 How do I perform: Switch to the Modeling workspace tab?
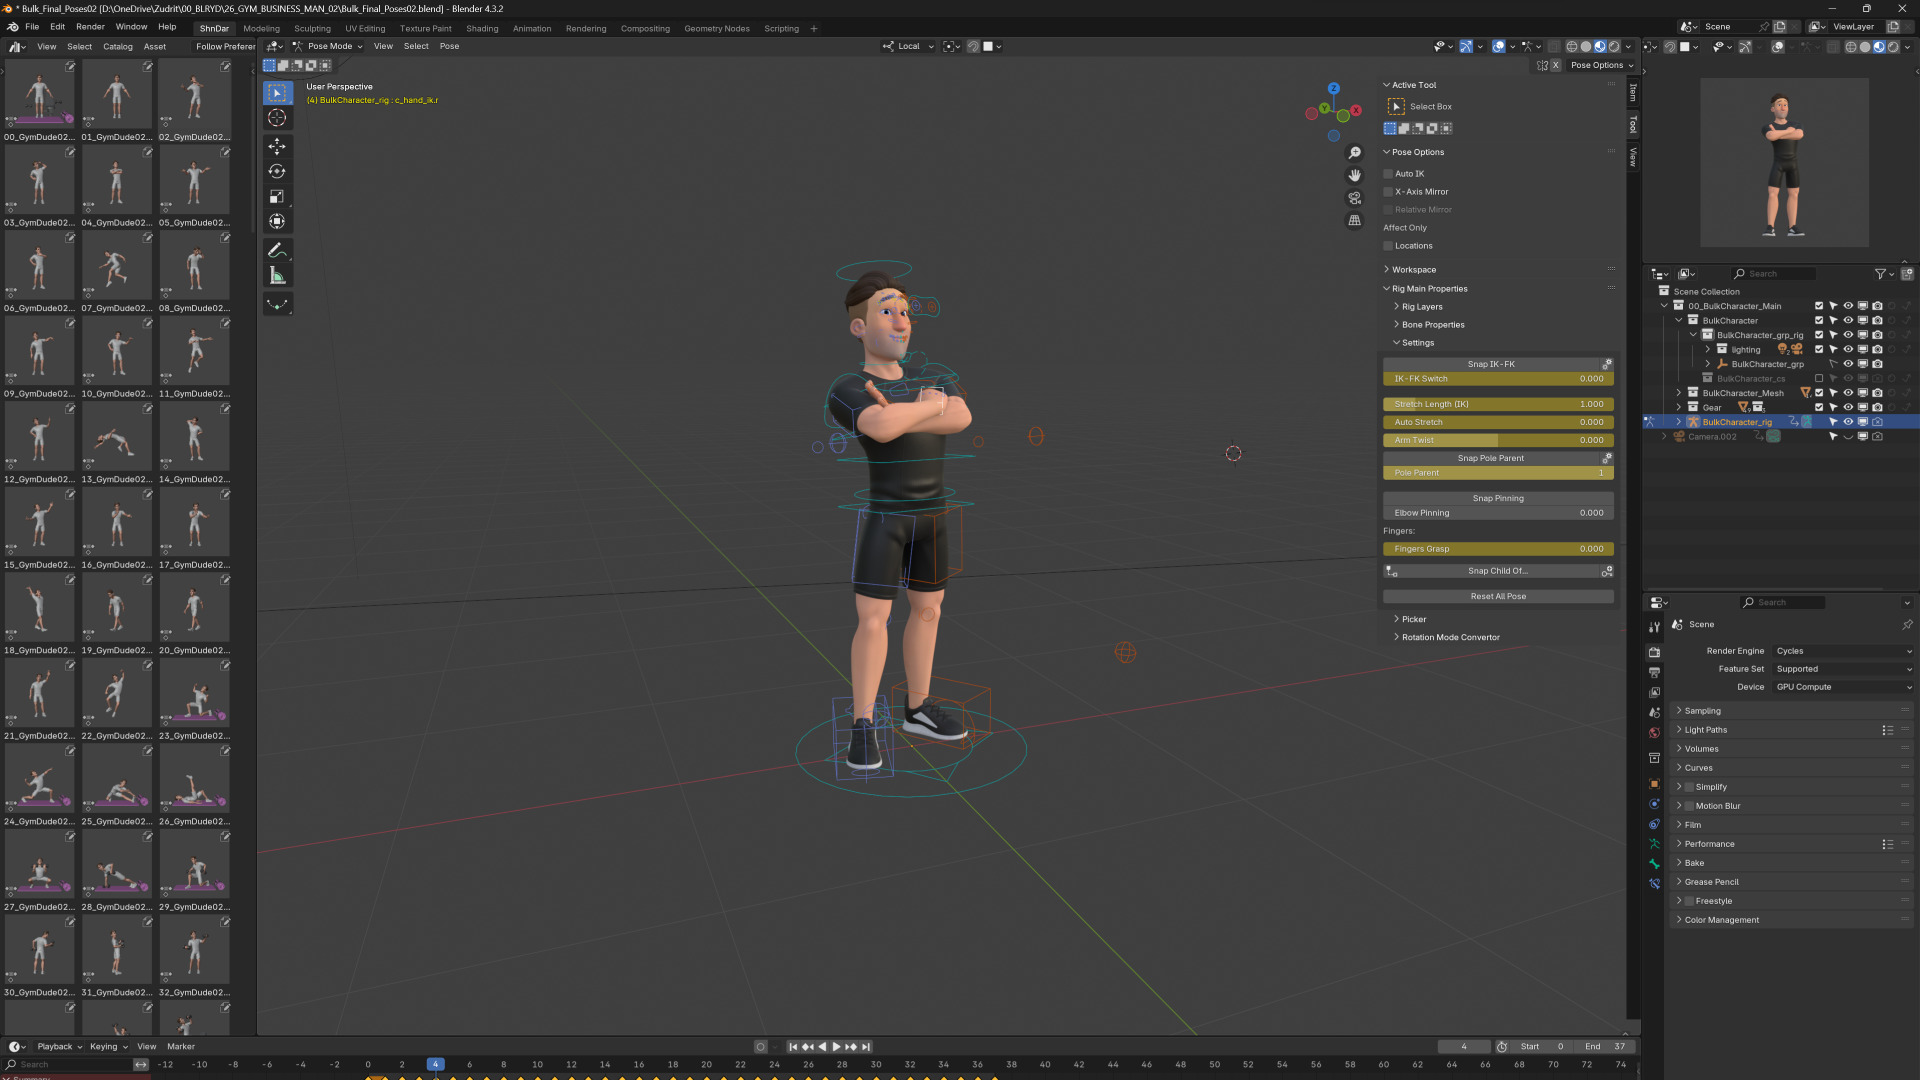click(261, 28)
